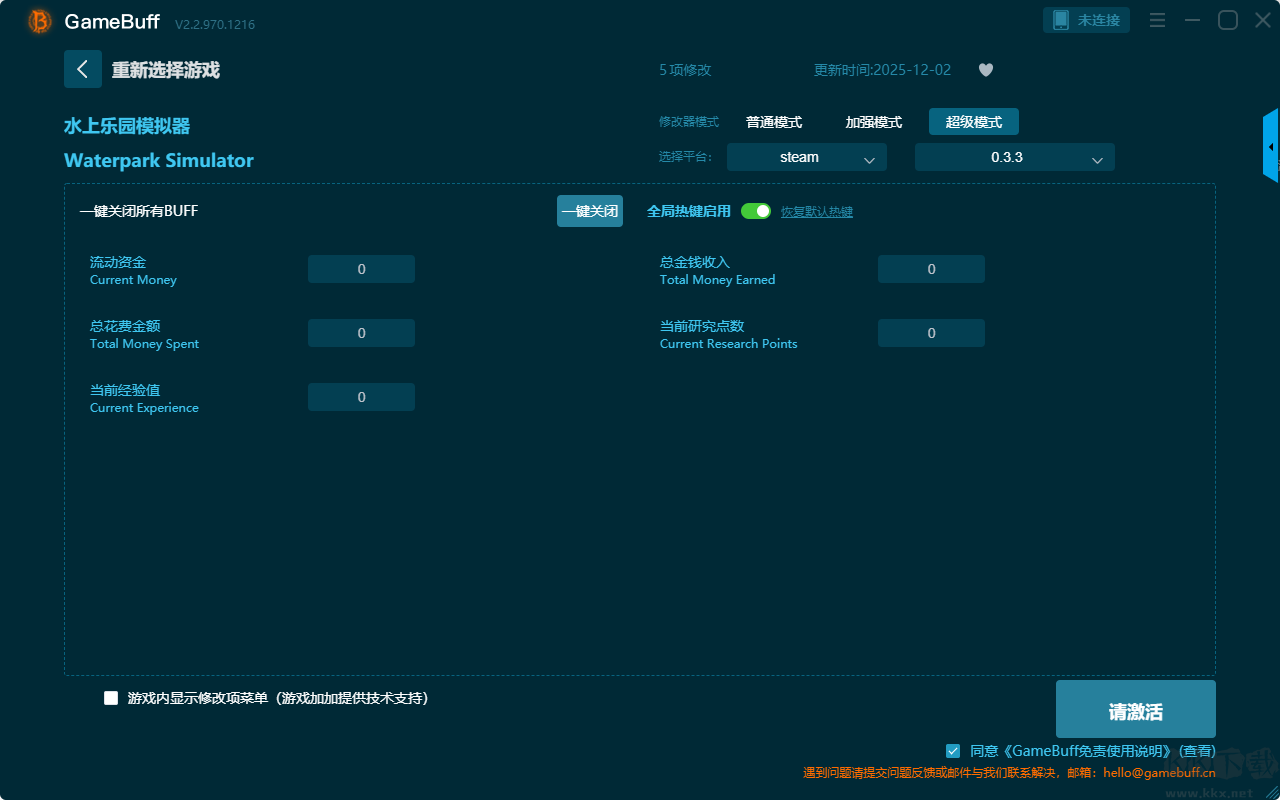
Task: Click the 请激活 activation button
Action: click(1135, 710)
